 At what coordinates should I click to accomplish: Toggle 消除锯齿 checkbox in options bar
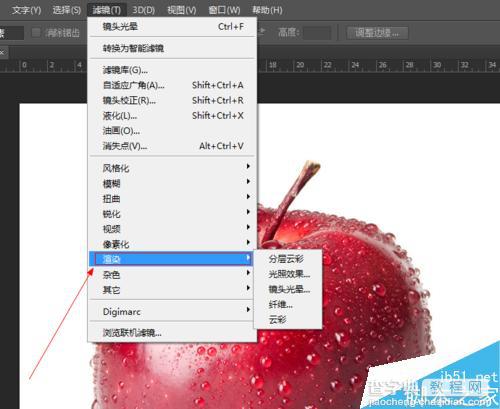36,33
